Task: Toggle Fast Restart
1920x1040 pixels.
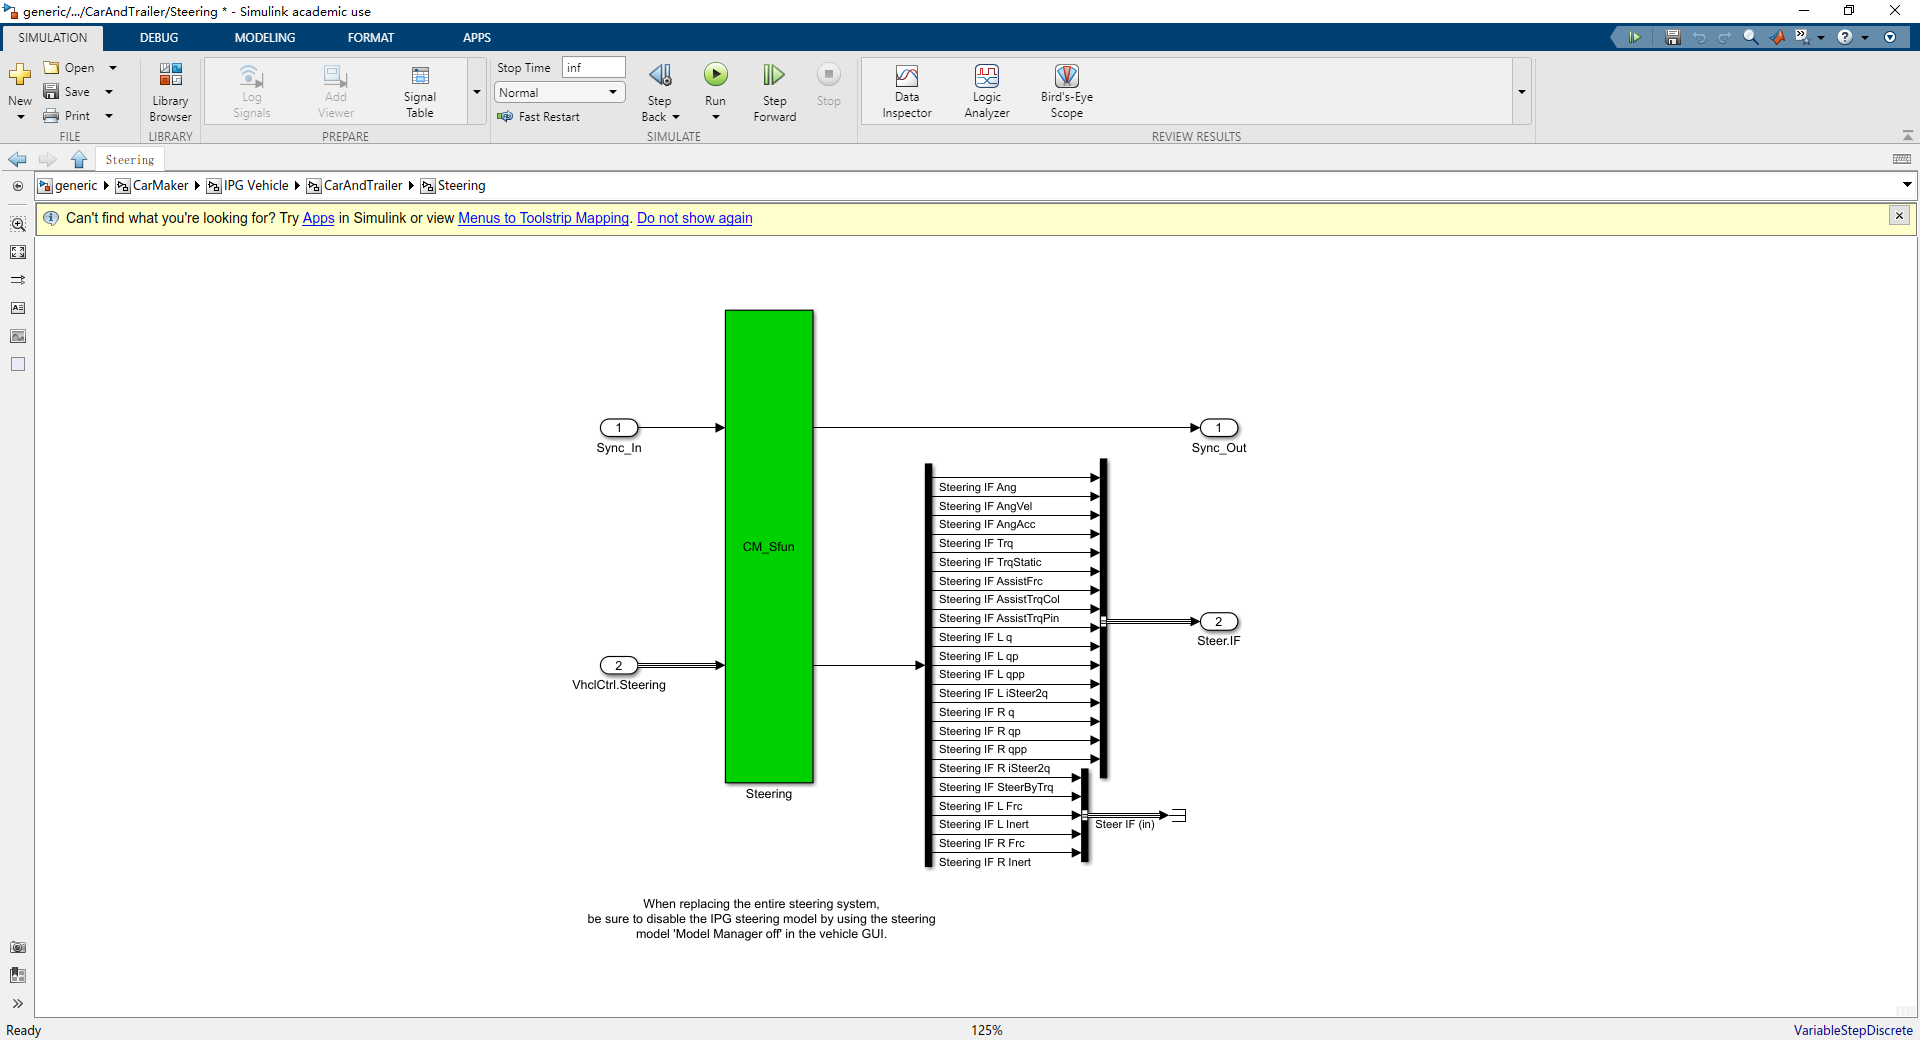Action: point(539,117)
